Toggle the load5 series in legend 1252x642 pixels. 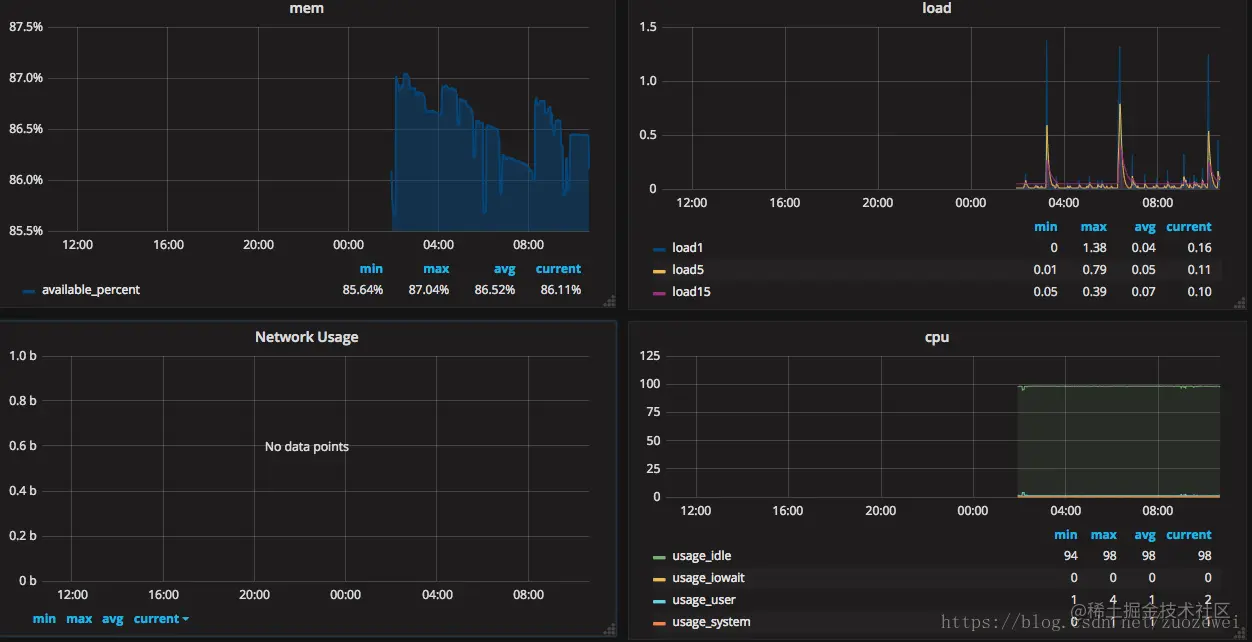(x=688, y=270)
